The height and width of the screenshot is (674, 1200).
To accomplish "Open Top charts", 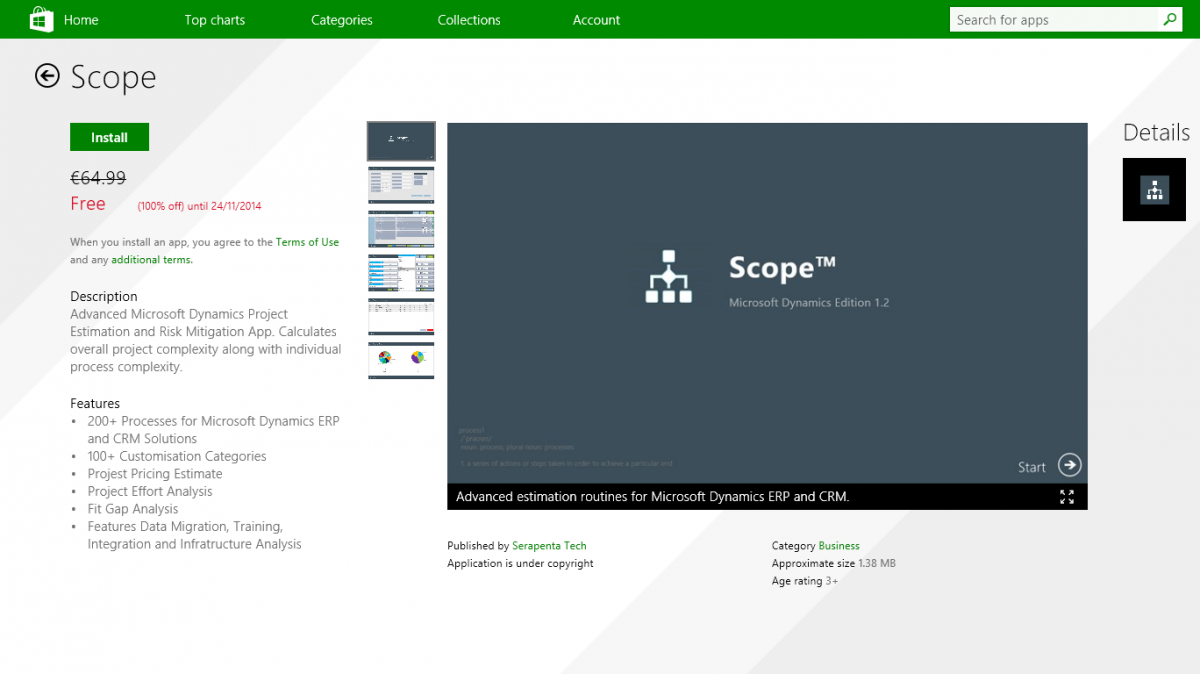I will (214, 20).
